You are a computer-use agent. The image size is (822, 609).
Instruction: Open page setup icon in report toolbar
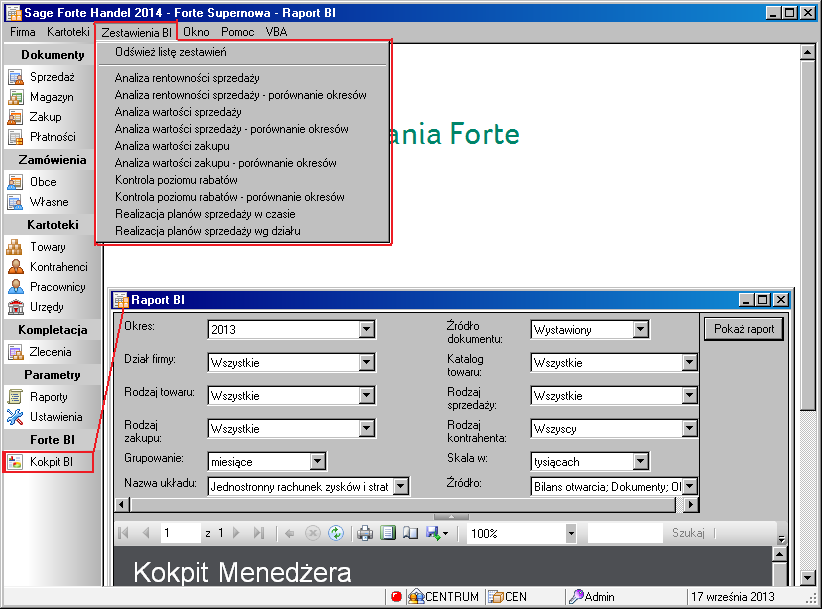tap(410, 534)
